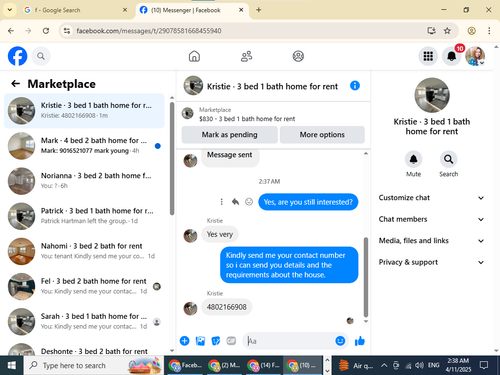Click chat messages scrollbar thumb

coord(366,277)
